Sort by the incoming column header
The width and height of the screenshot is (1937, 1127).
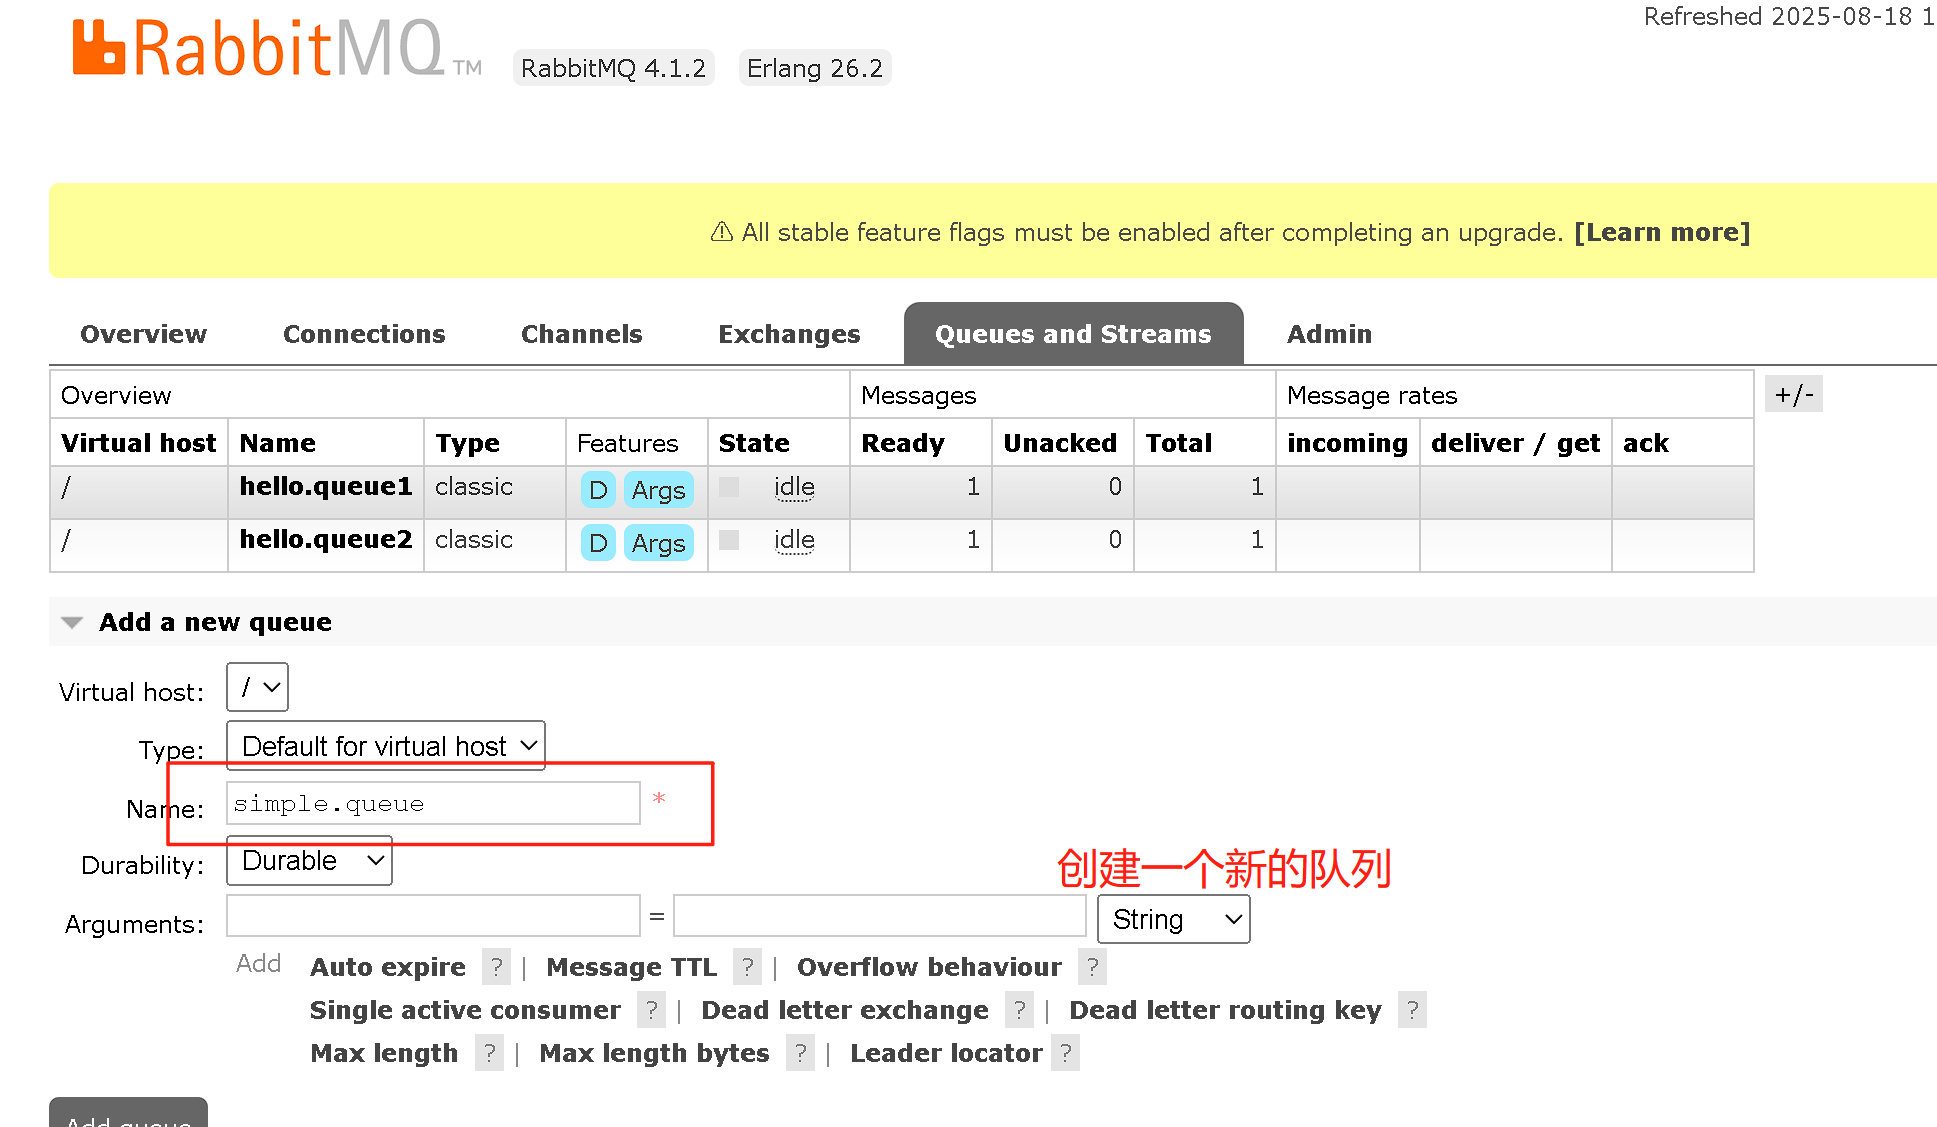click(x=1347, y=443)
